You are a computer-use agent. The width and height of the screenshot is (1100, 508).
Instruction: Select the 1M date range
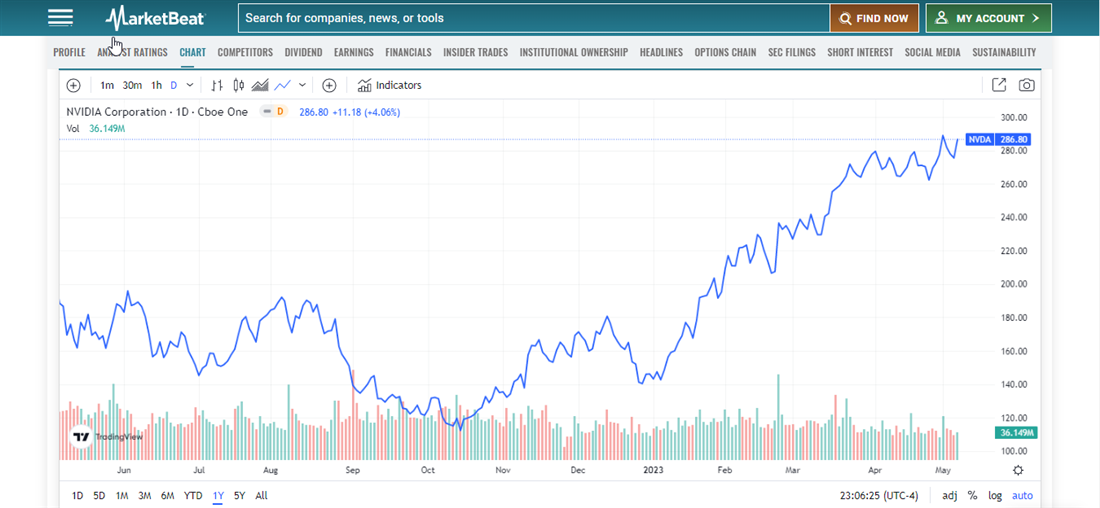(x=122, y=495)
